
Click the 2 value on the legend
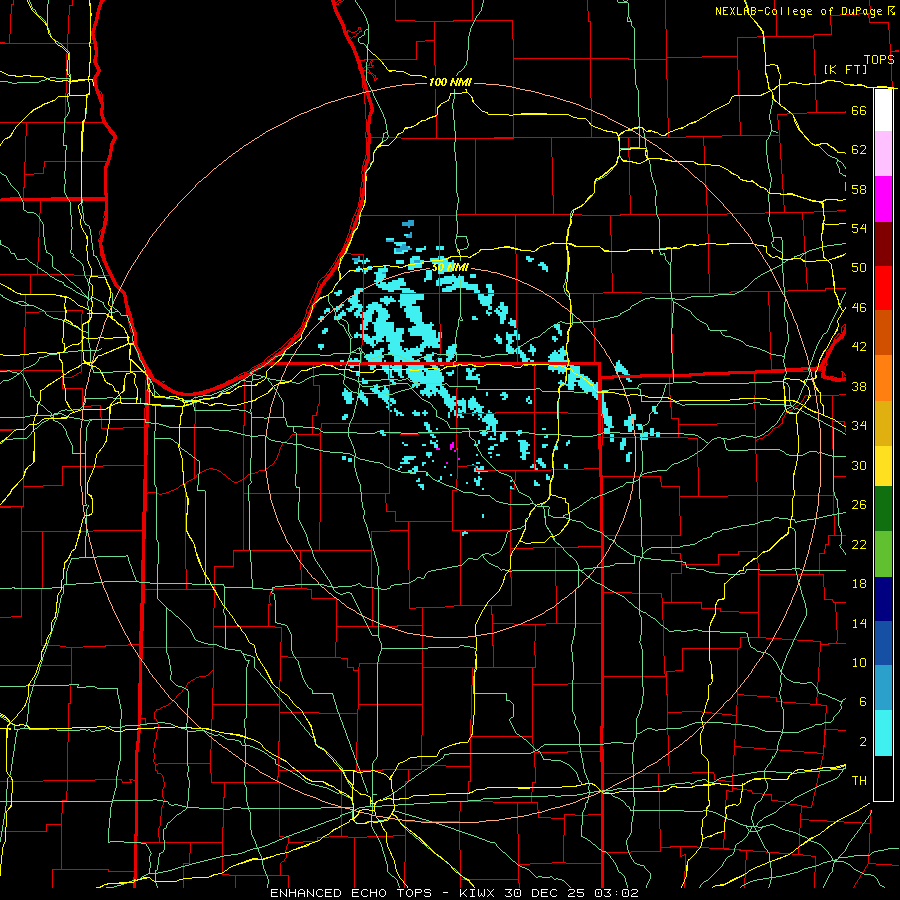pos(862,741)
